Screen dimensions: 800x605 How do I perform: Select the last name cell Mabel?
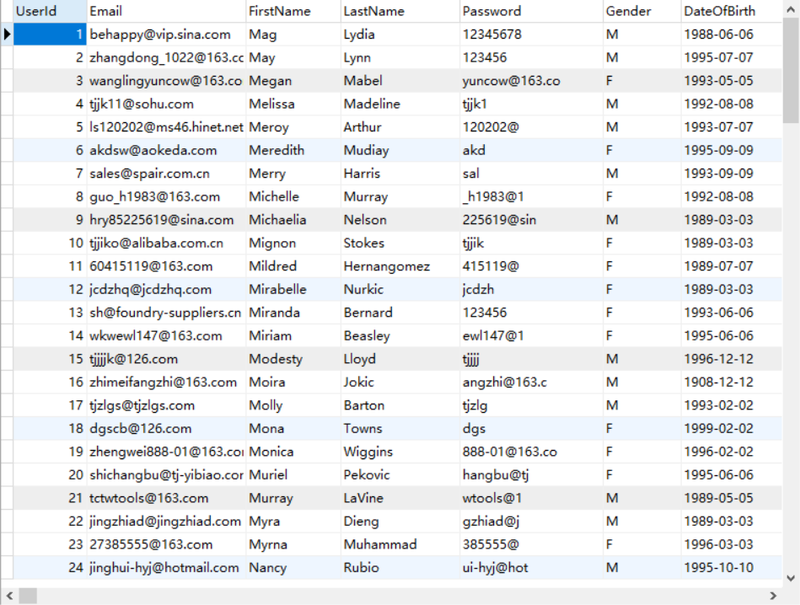click(400, 81)
